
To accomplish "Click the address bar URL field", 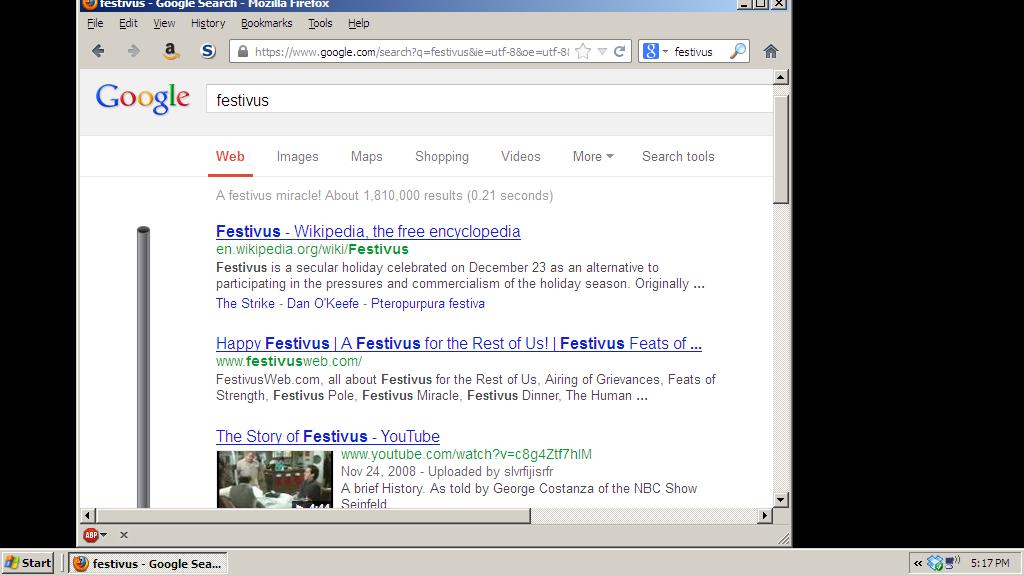I will pyautogui.click(x=411, y=52).
